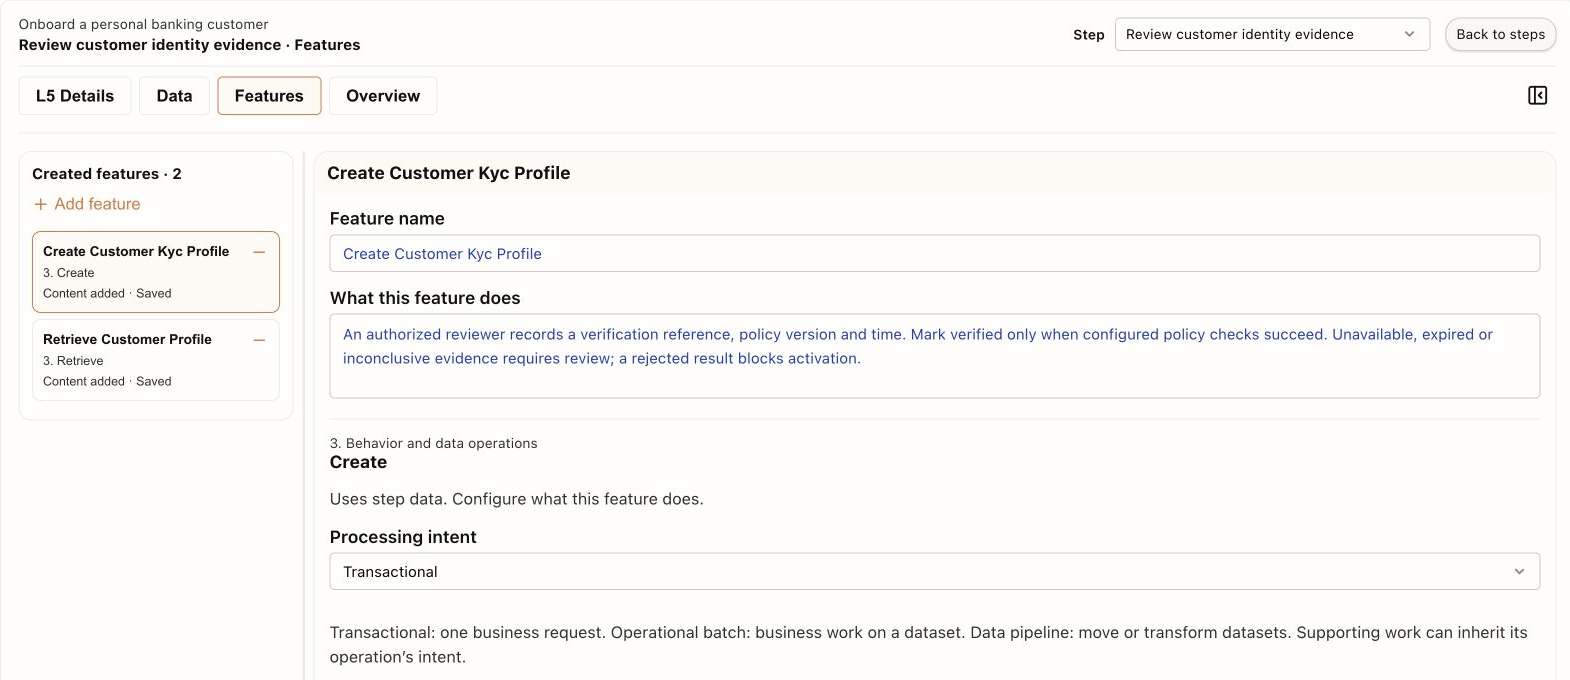Click the plus icon beside Add feature

(x=41, y=204)
